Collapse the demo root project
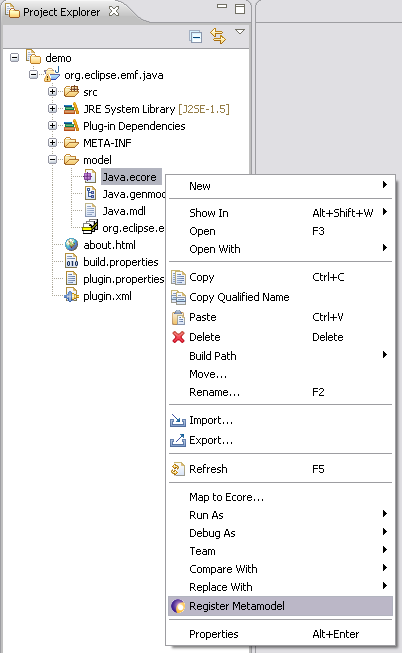The image size is (402, 653). pos(15,57)
